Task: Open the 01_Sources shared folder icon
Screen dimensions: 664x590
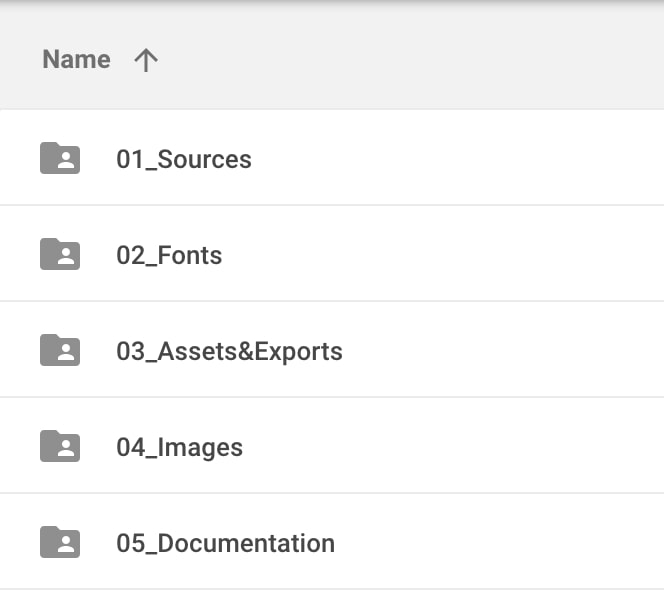Action: coord(60,159)
